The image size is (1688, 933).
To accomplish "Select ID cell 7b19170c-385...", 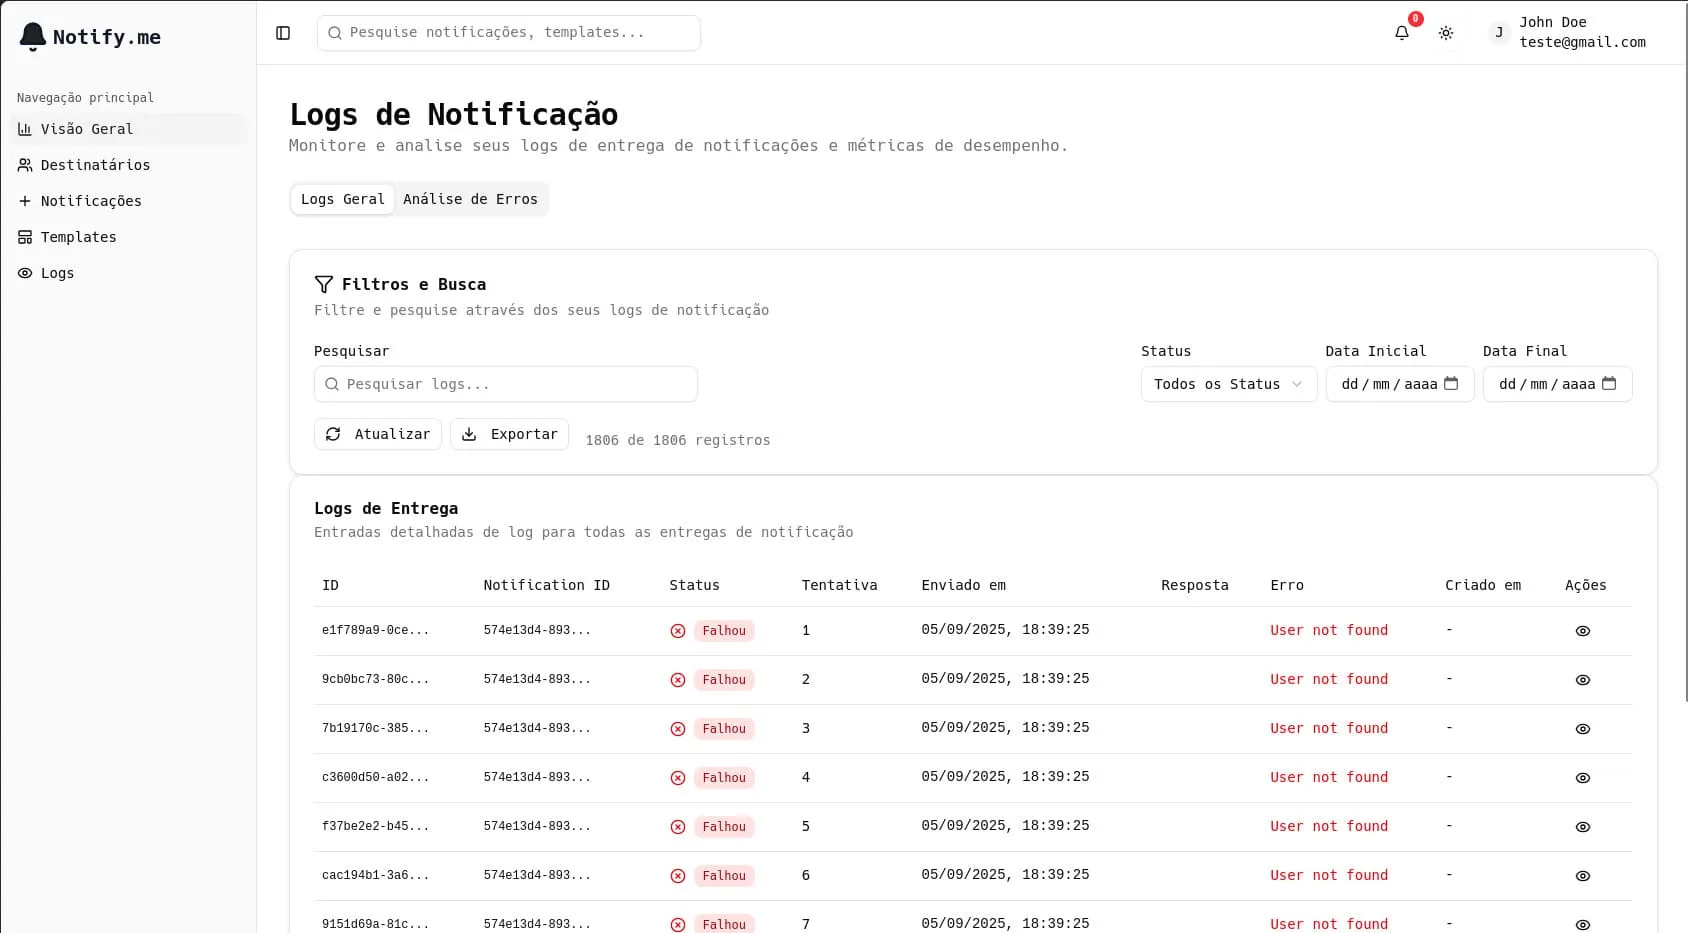I will (375, 729).
